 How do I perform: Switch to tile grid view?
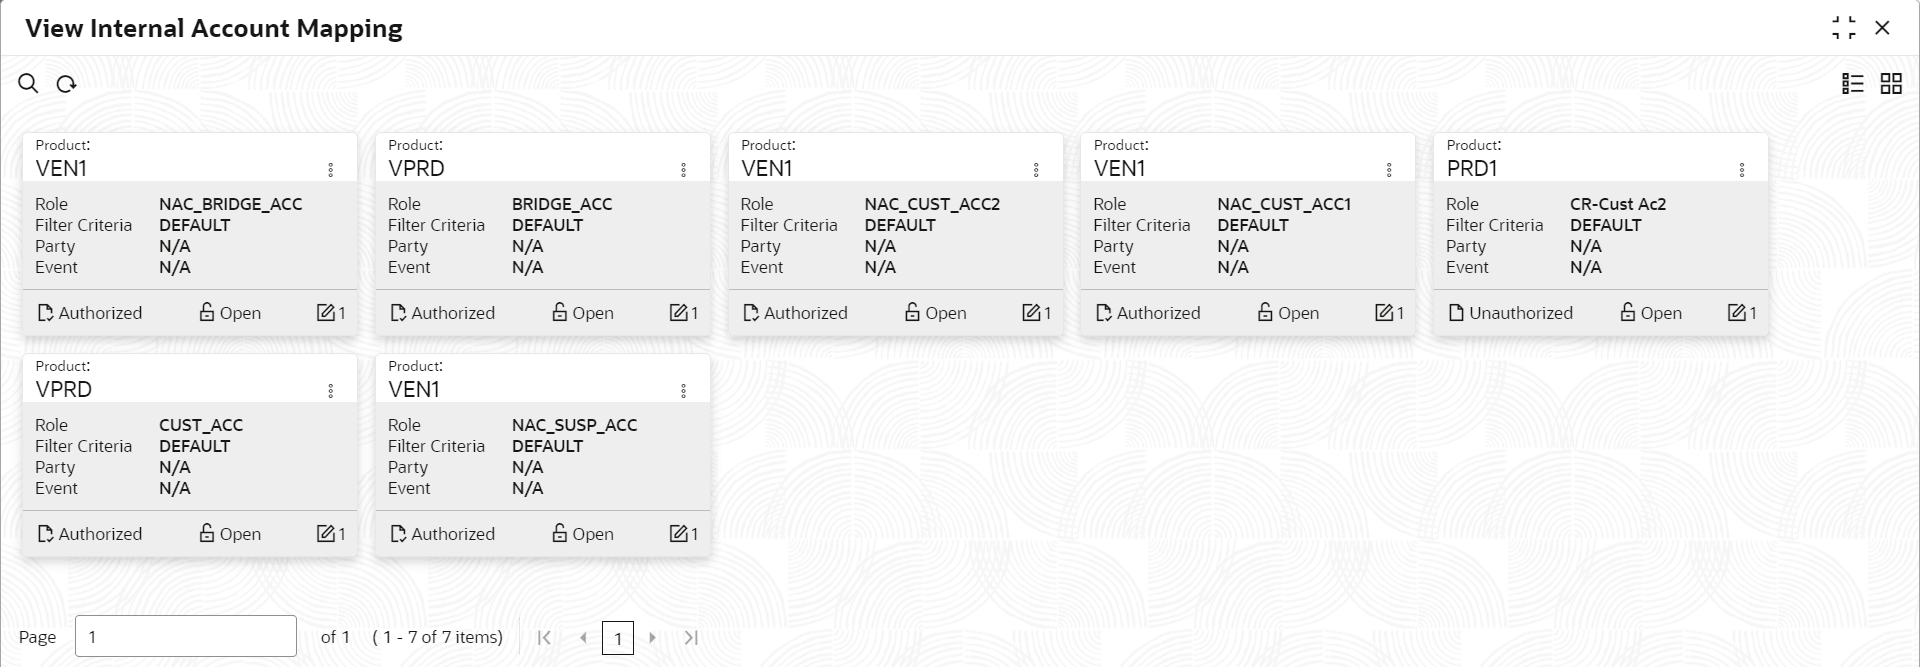pyautogui.click(x=1891, y=84)
